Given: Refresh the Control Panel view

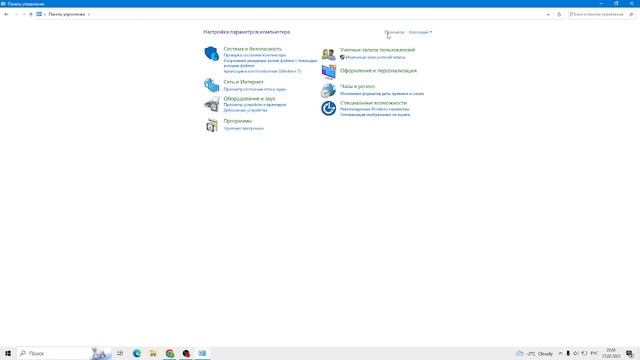Looking at the screenshot, I should point(559,14).
